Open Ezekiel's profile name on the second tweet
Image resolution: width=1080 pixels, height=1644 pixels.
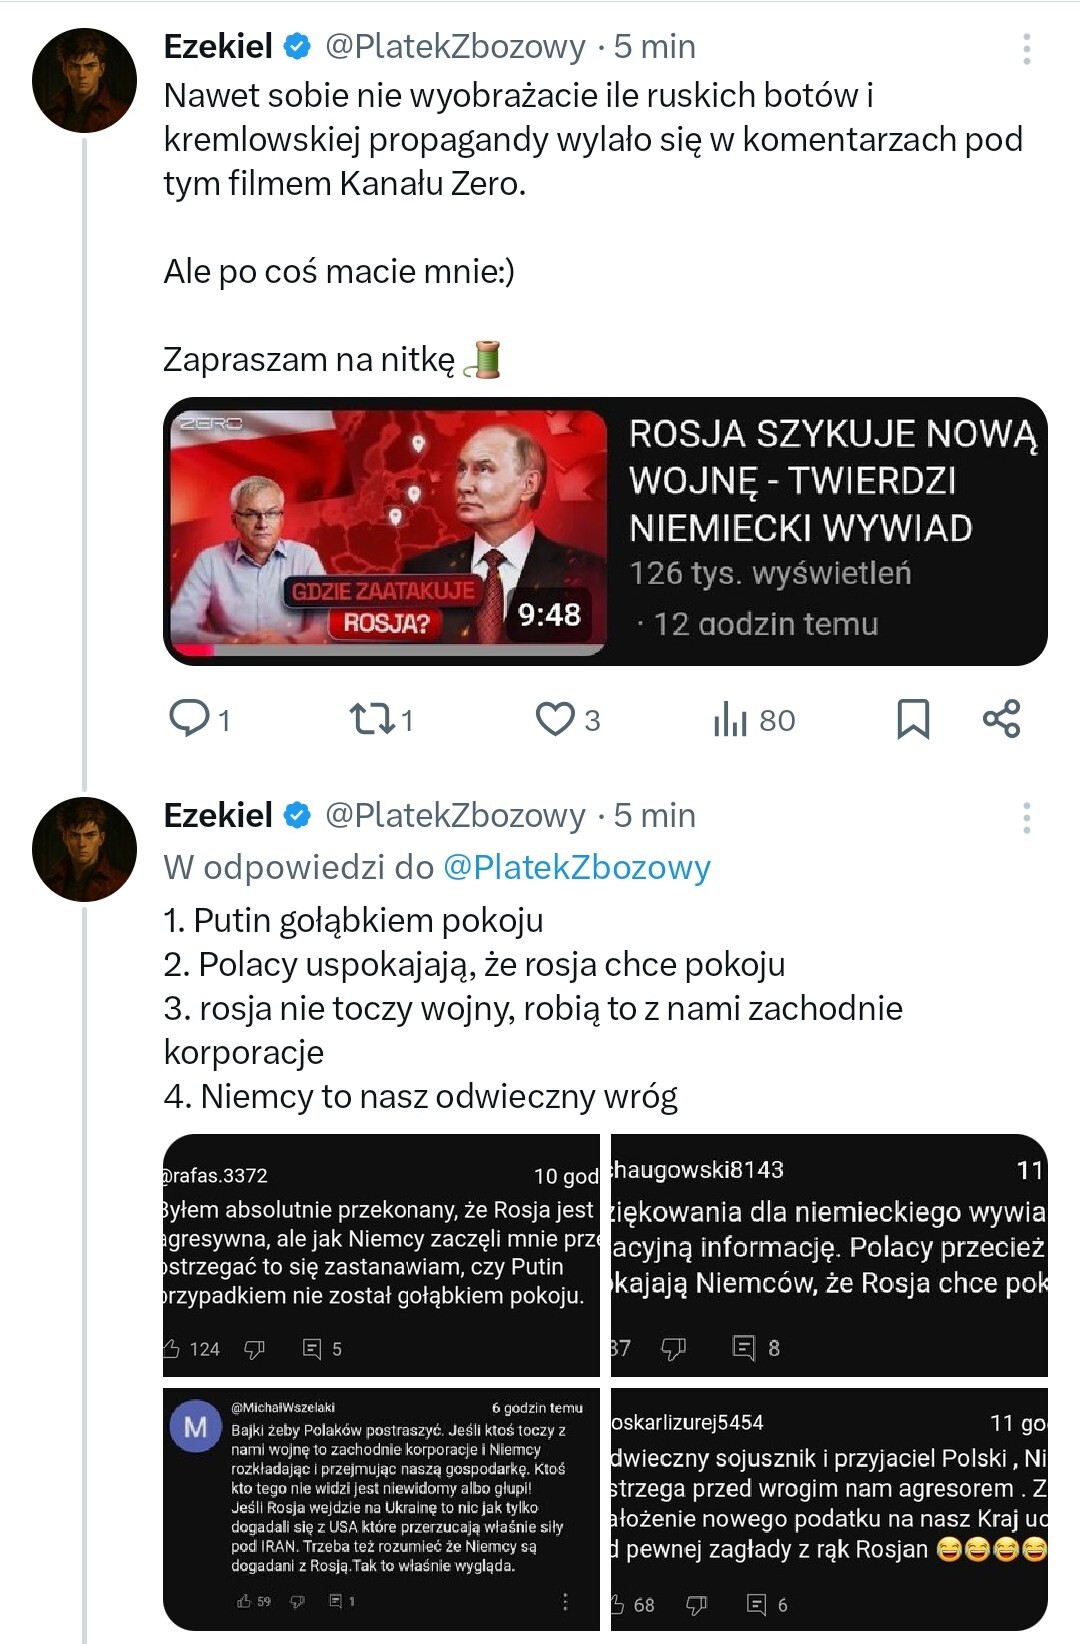(x=218, y=815)
